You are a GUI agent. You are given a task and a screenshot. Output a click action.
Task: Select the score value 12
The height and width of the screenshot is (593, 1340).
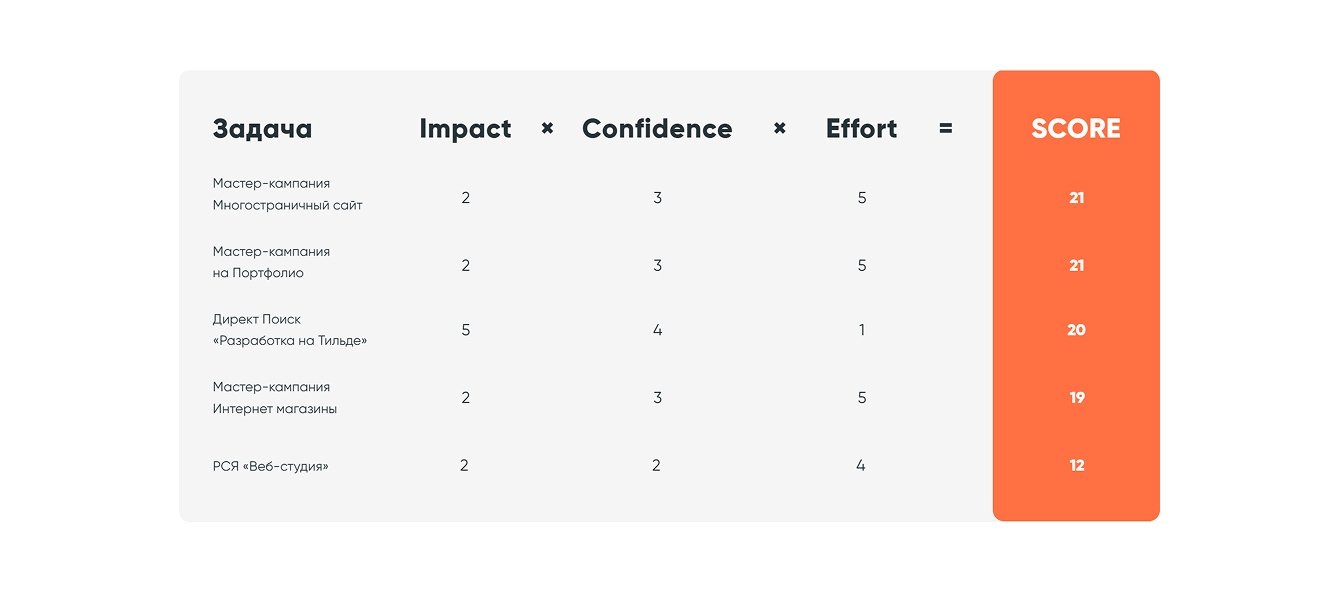[1076, 466]
